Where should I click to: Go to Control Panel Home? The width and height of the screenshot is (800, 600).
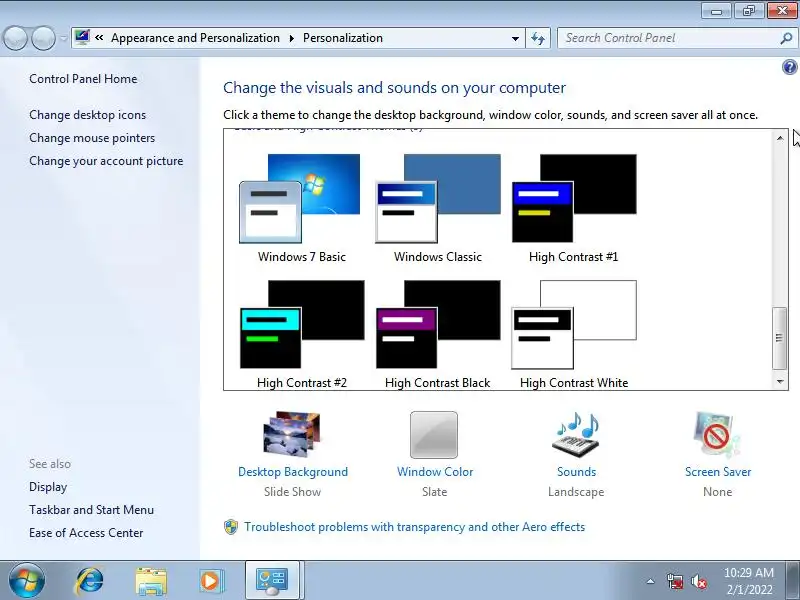coord(83,79)
